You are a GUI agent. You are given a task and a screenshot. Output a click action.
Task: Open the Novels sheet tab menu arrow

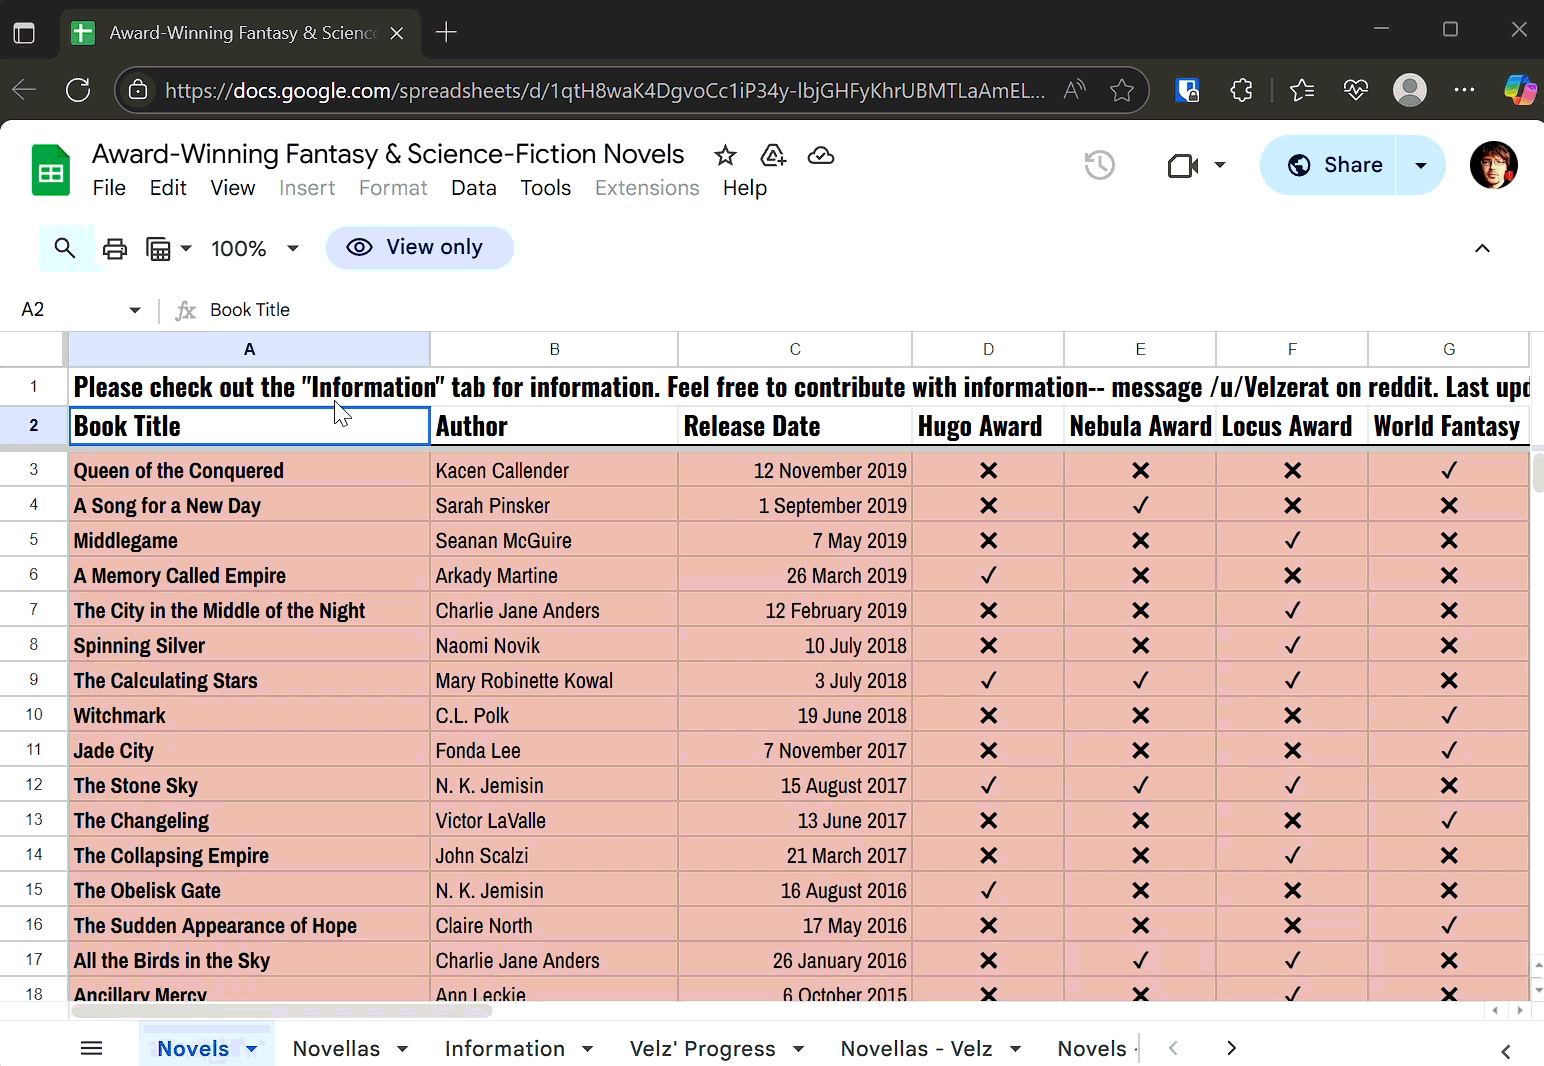point(252,1049)
